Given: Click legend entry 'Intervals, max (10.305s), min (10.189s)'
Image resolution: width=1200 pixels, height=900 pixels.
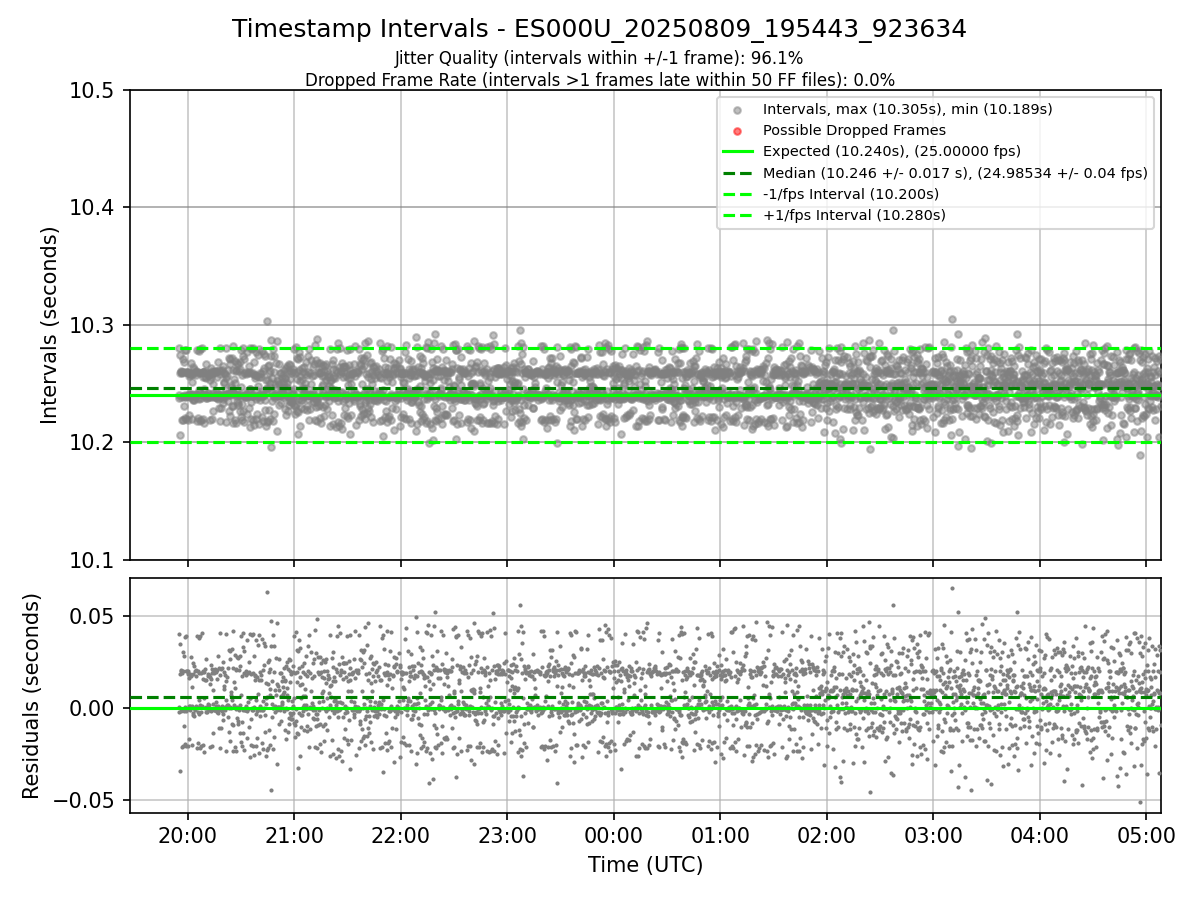Looking at the screenshot, I should pyautogui.click(x=907, y=109).
